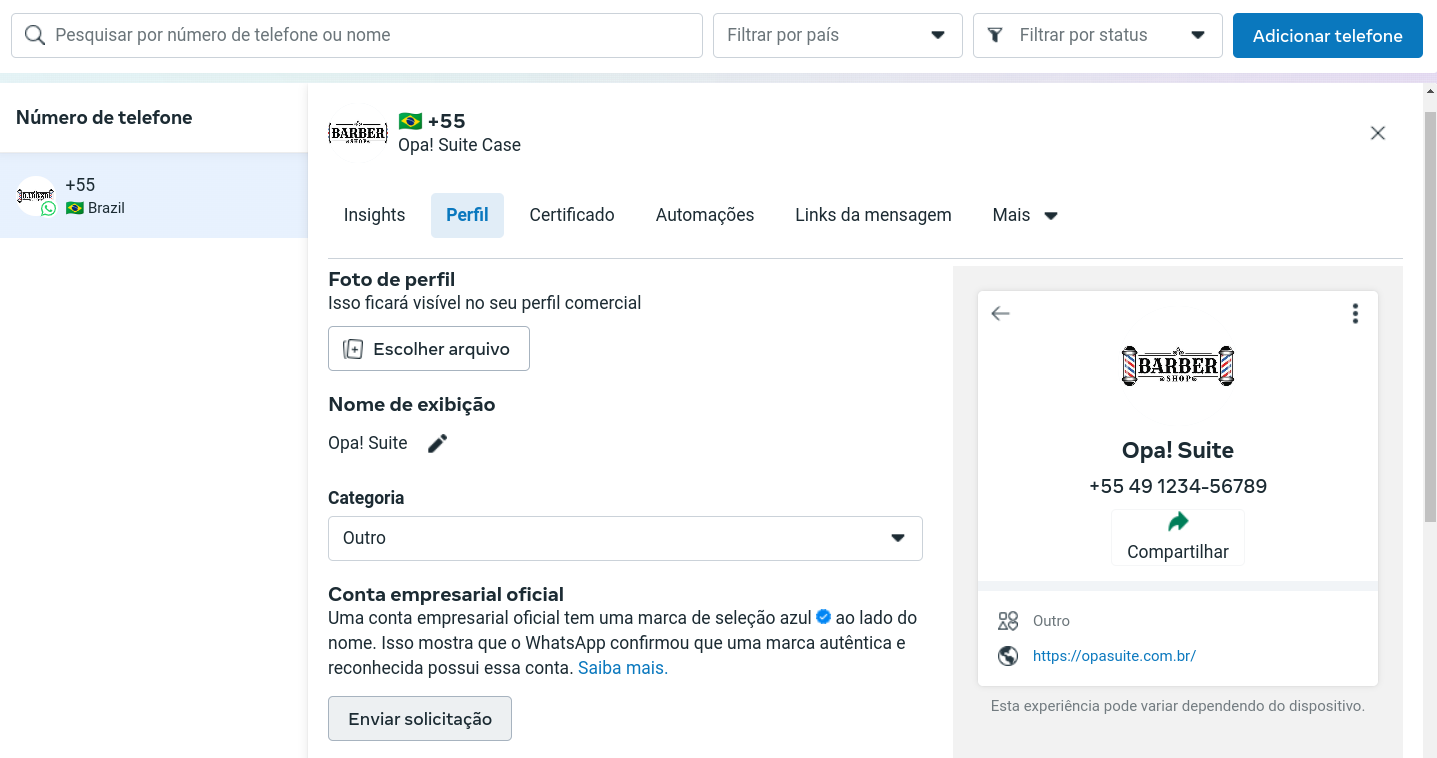Expand the Mais tab menu
Screen dimensions: 1437x758
(x=1025, y=215)
